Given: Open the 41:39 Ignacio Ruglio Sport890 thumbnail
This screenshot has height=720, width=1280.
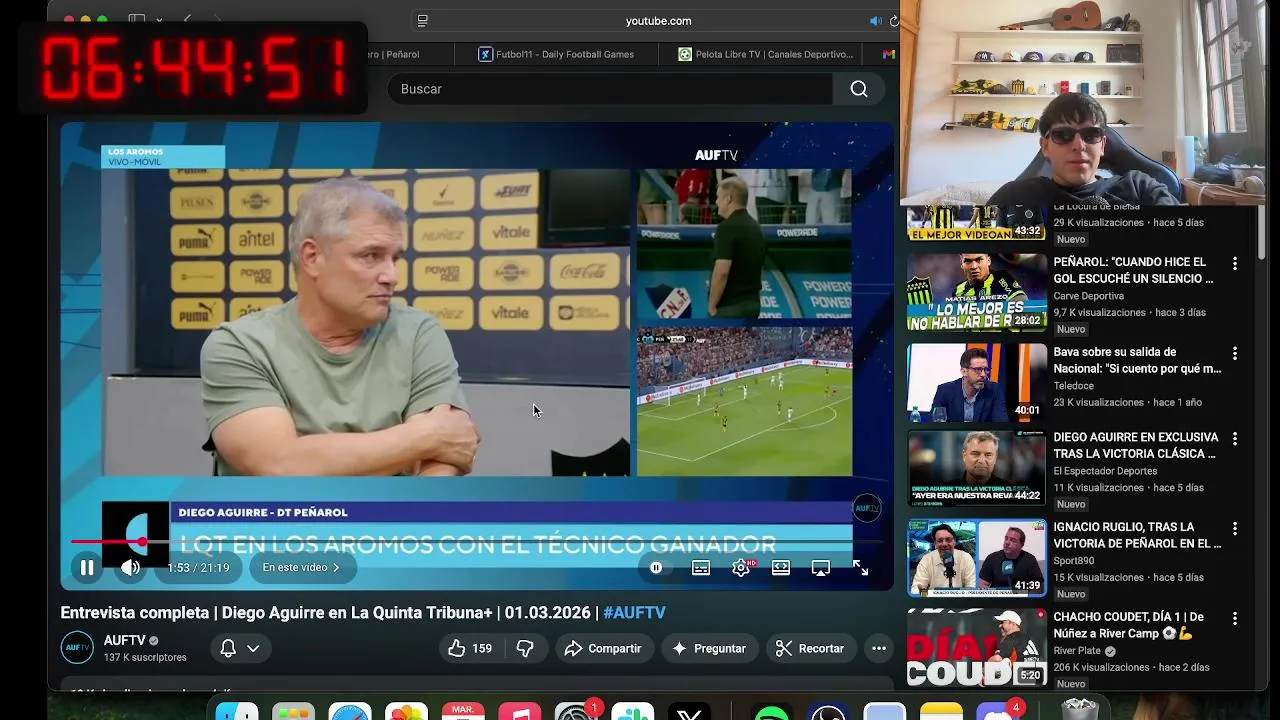Looking at the screenshot, I should [x=977, y=557].
